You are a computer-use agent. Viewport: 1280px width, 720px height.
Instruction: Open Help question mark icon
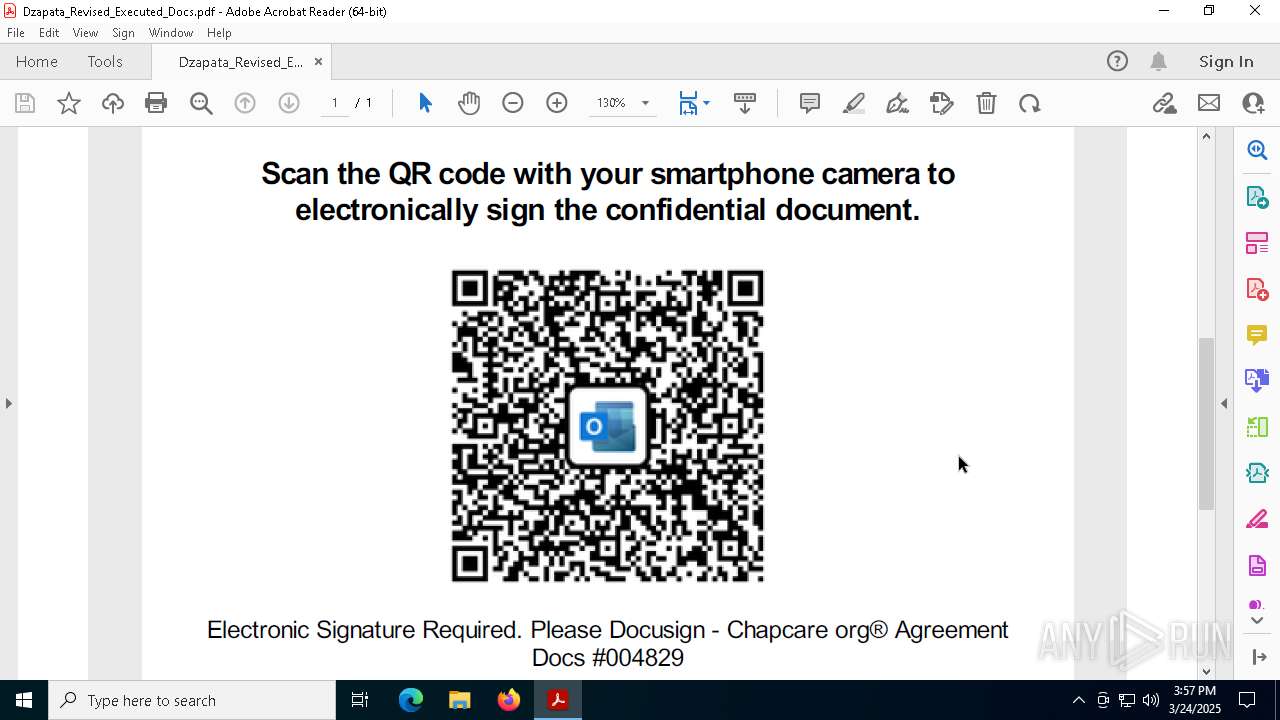[1117, 61]
